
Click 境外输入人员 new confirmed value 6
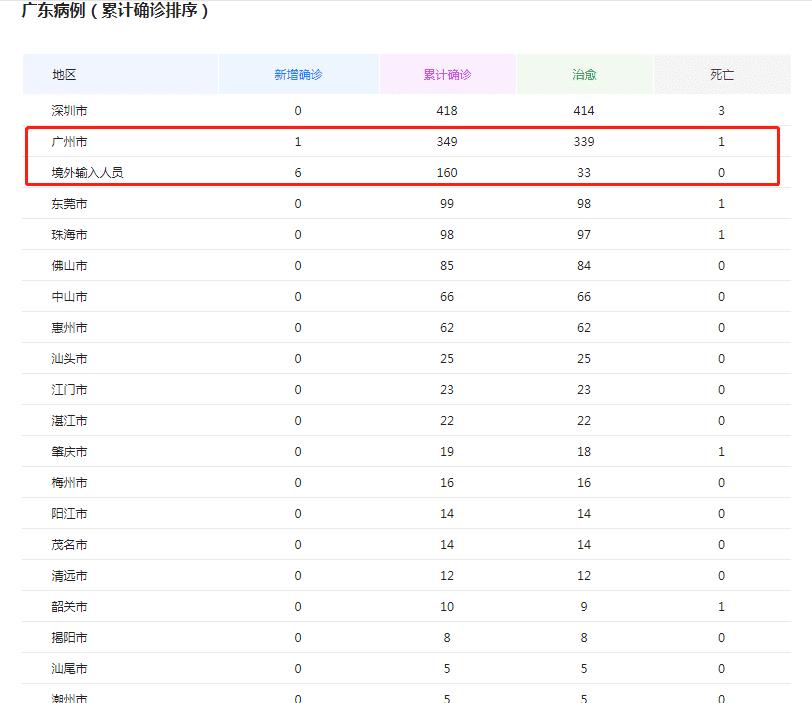pyautogui.click(x=298, y=173)
